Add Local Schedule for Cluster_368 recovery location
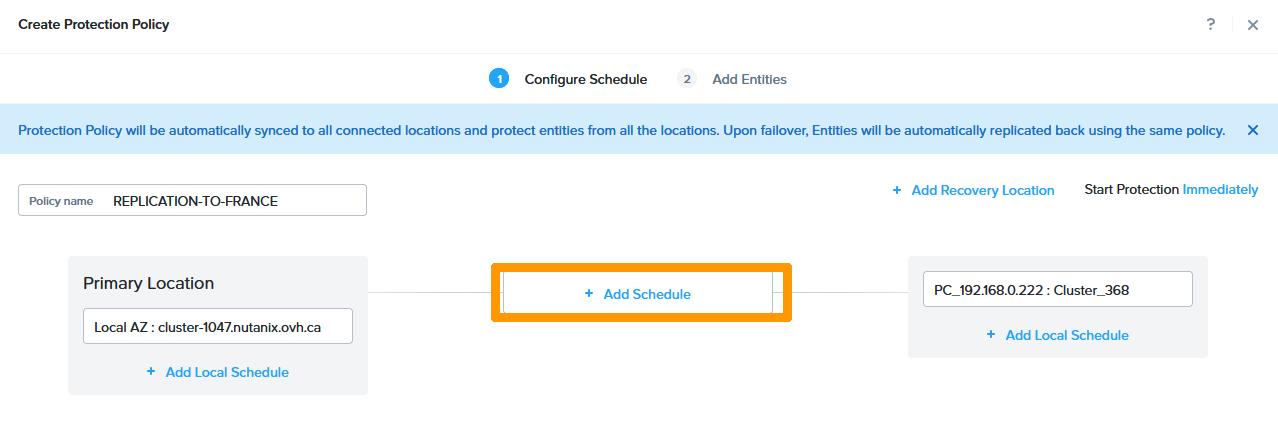 [x=1067, y=335]
